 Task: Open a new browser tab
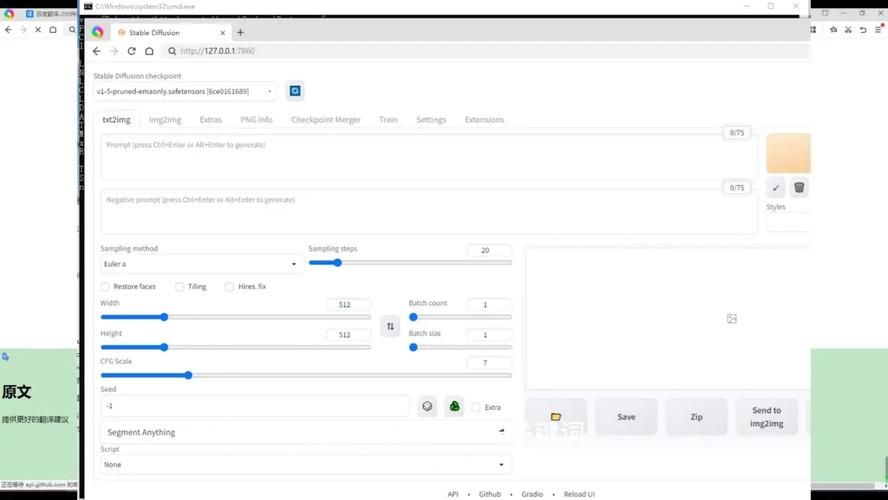240,33
